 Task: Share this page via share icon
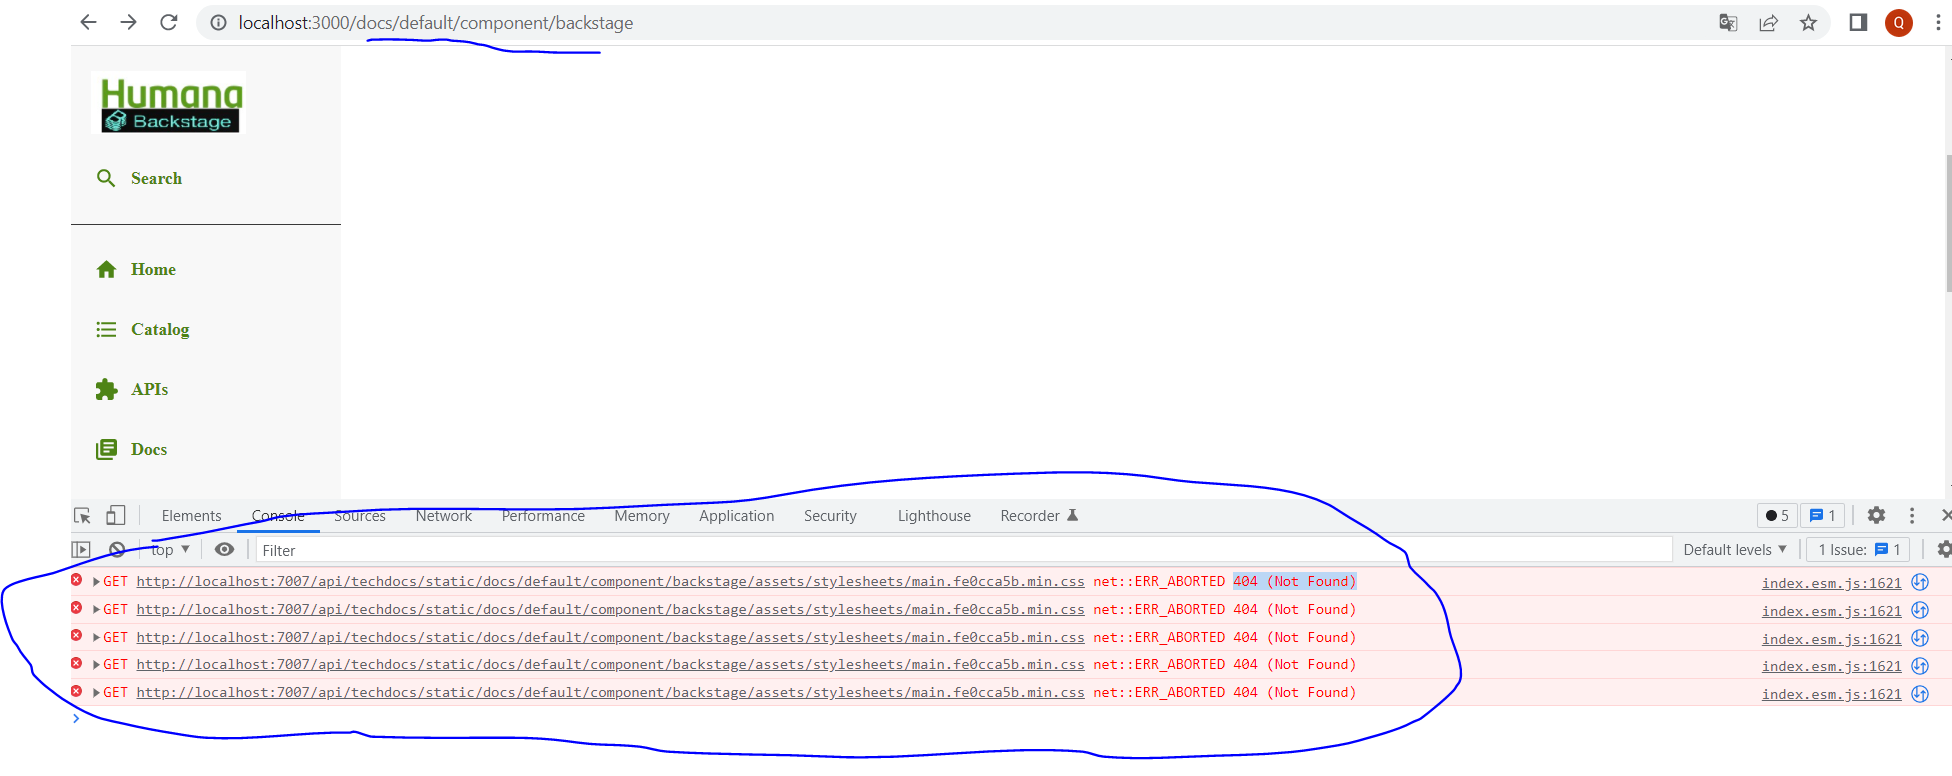(1768, 22)
